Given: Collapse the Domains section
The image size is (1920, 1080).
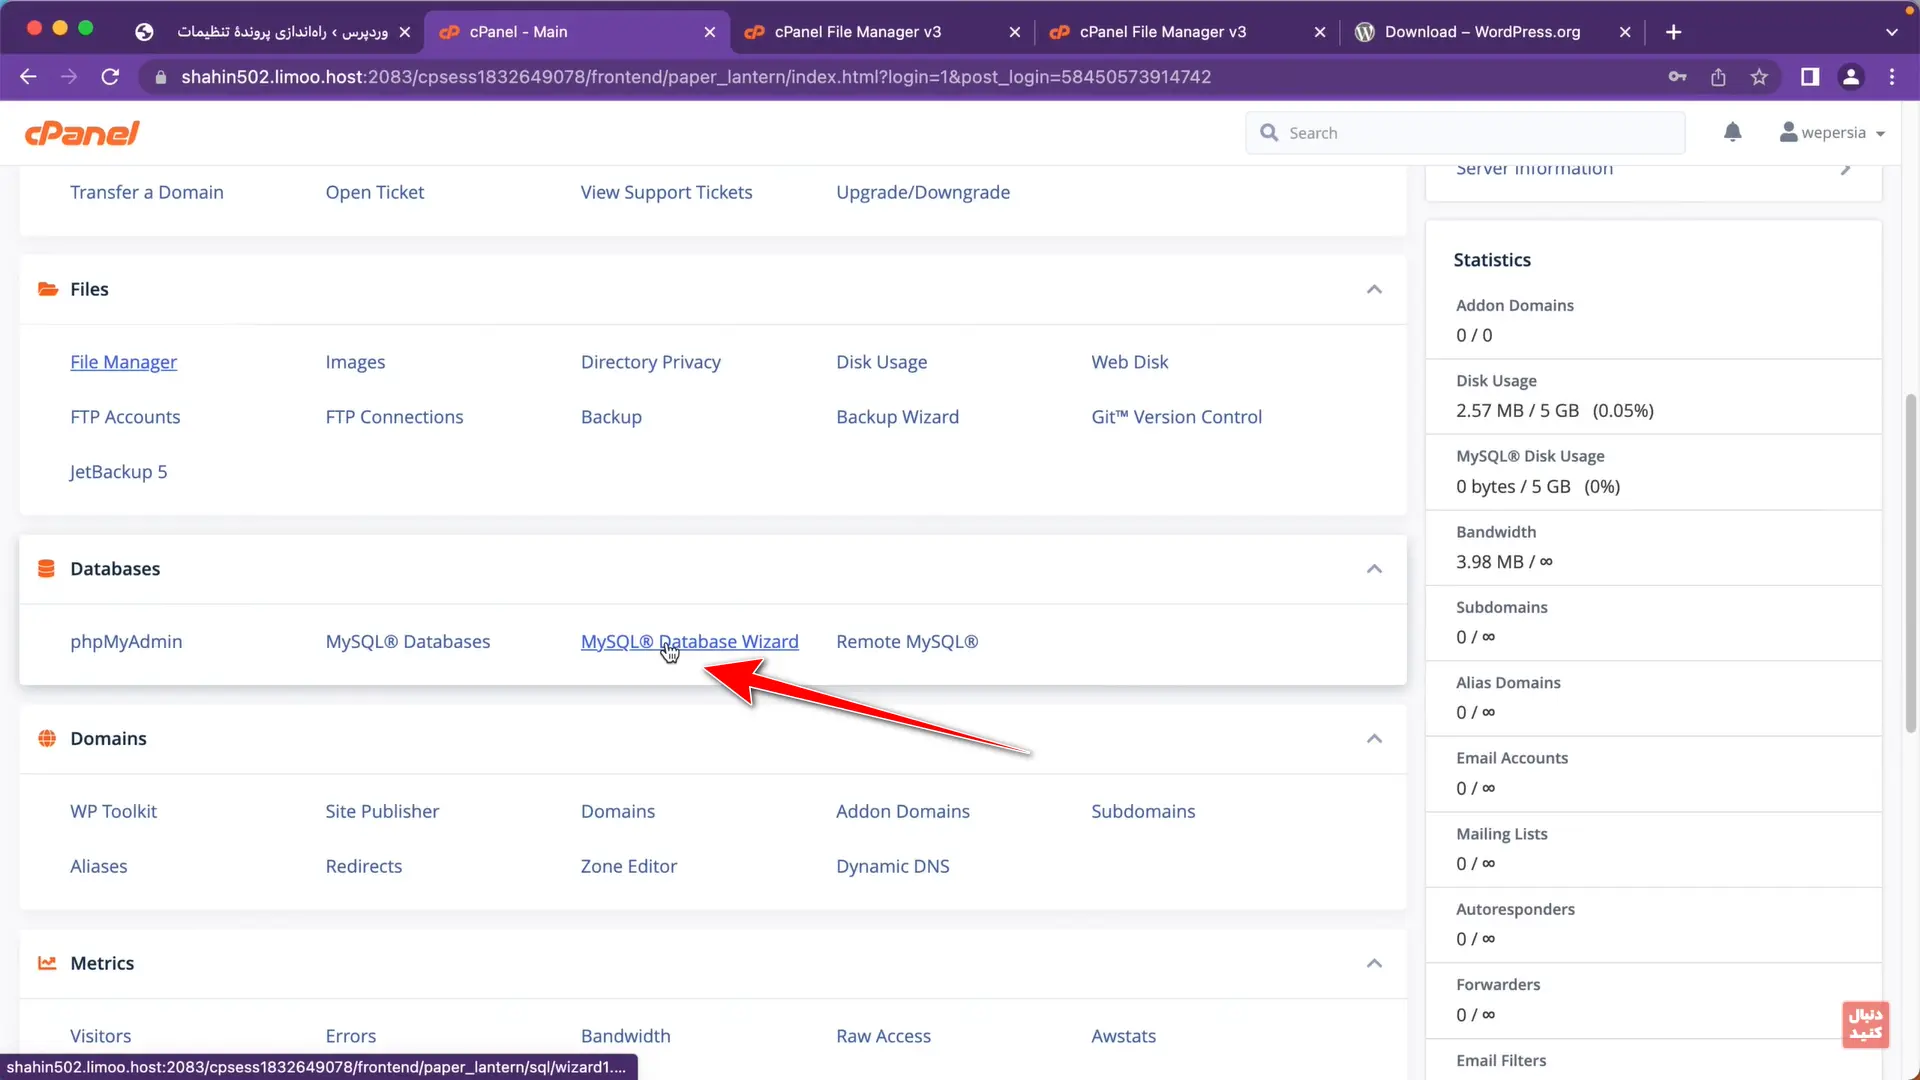Looking at the screenshot, I should (x=1374, y=739).
